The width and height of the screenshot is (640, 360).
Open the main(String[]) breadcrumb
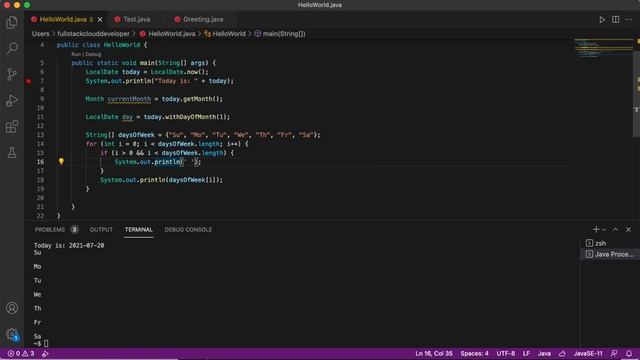point(280,34)
